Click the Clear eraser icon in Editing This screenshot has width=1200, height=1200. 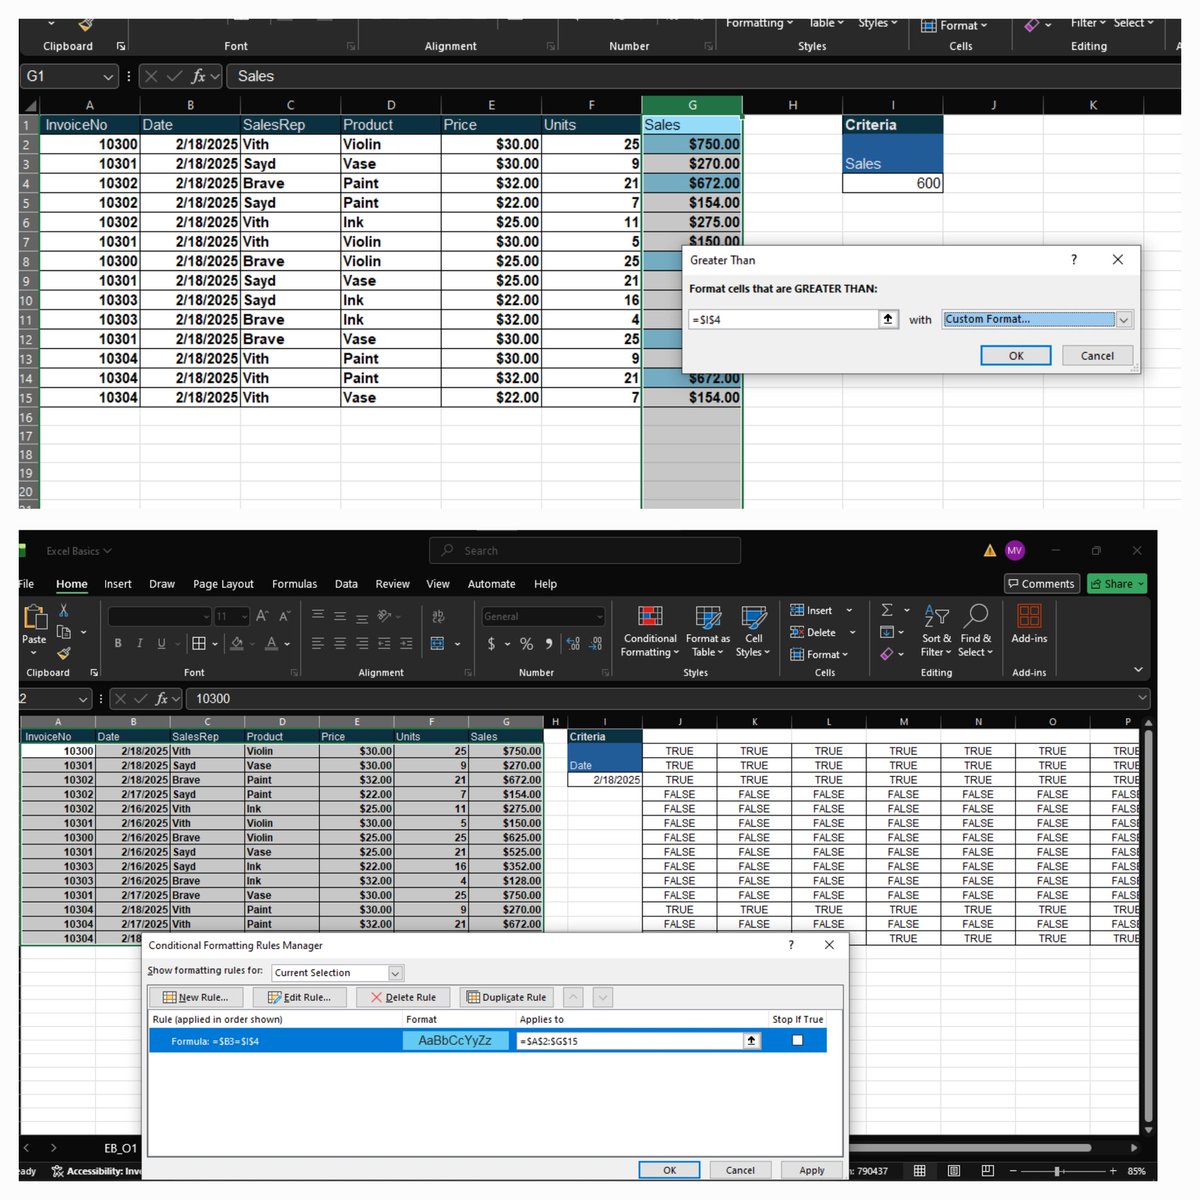(x=887, y=654)
